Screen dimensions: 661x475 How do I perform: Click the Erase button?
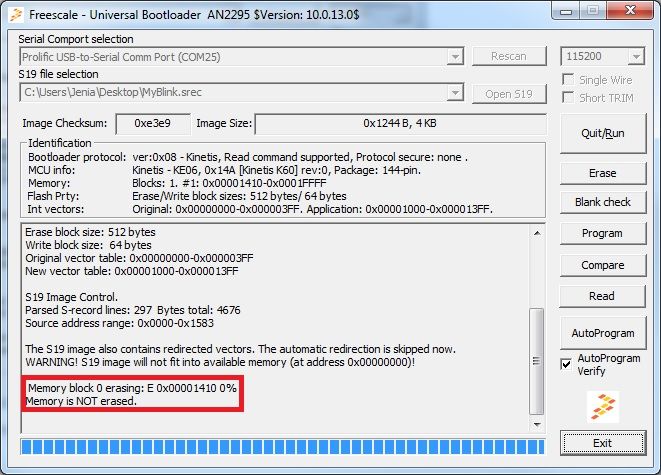603,173
